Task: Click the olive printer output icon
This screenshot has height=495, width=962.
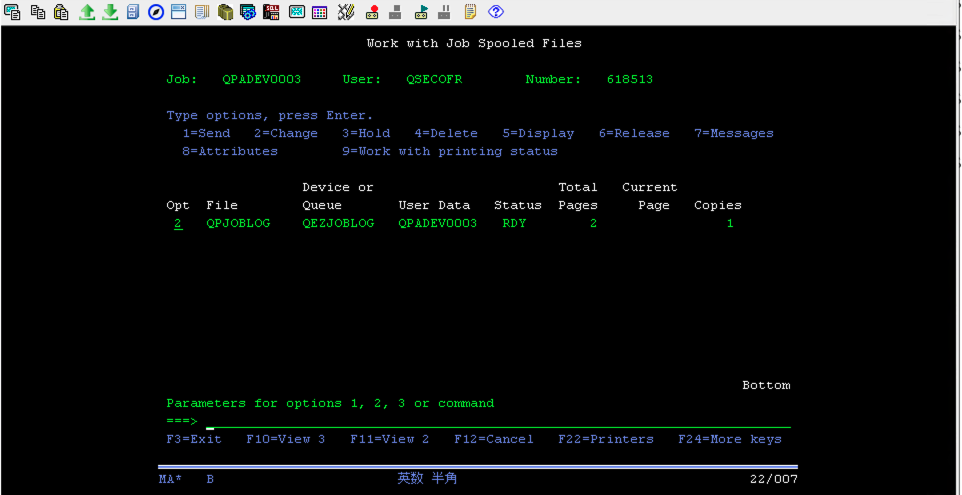Action: 225,11
